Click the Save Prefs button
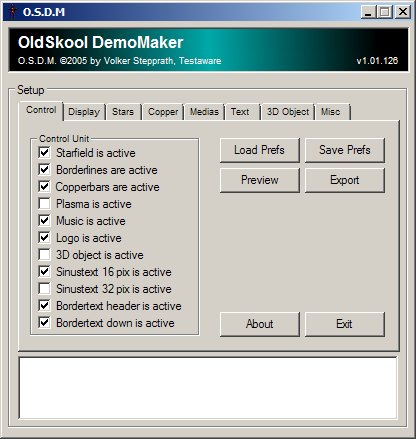 pyautogui.click(x=345, y=150)
